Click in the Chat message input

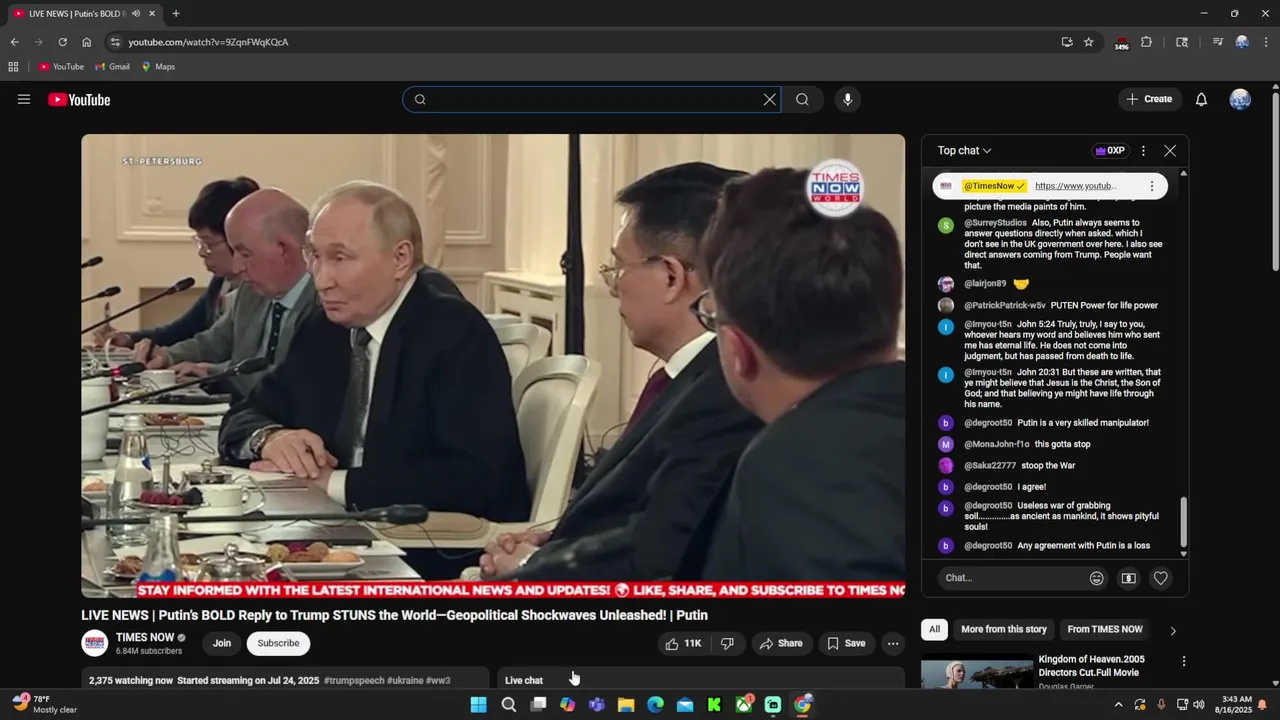(1010, 578)
